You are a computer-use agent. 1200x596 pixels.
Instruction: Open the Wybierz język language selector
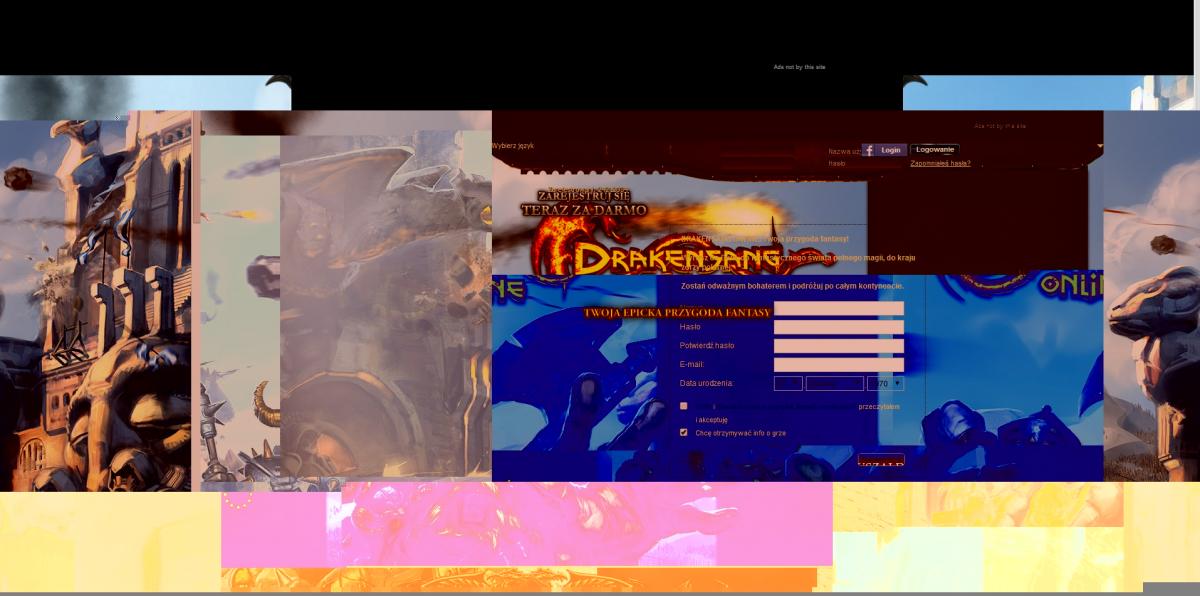[x=513, y=146]
